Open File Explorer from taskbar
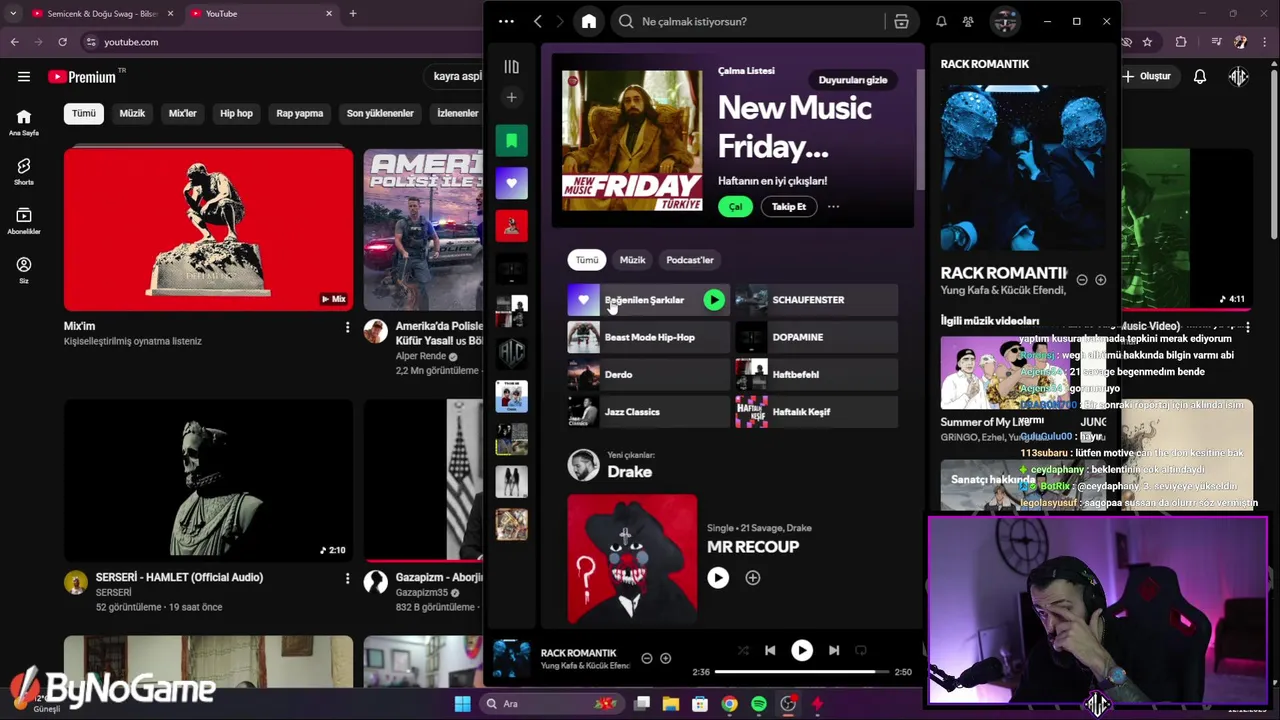This screenshot has width=1280, height=720. coord(671,704)
